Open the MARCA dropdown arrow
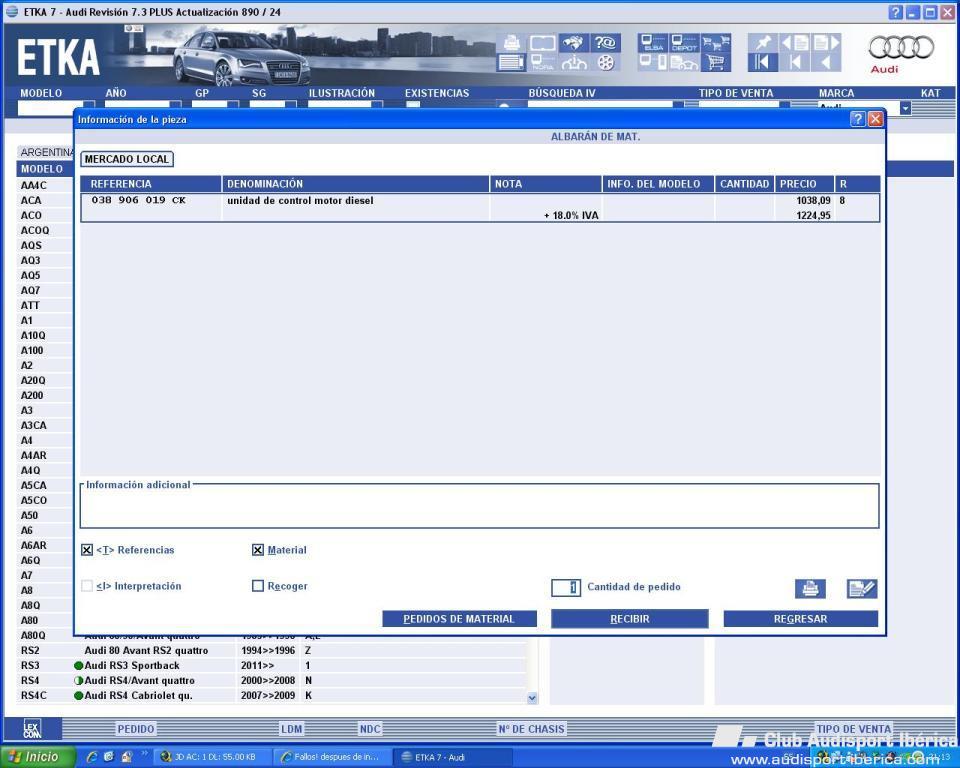The image size is (960, 768). click(906, 108)
